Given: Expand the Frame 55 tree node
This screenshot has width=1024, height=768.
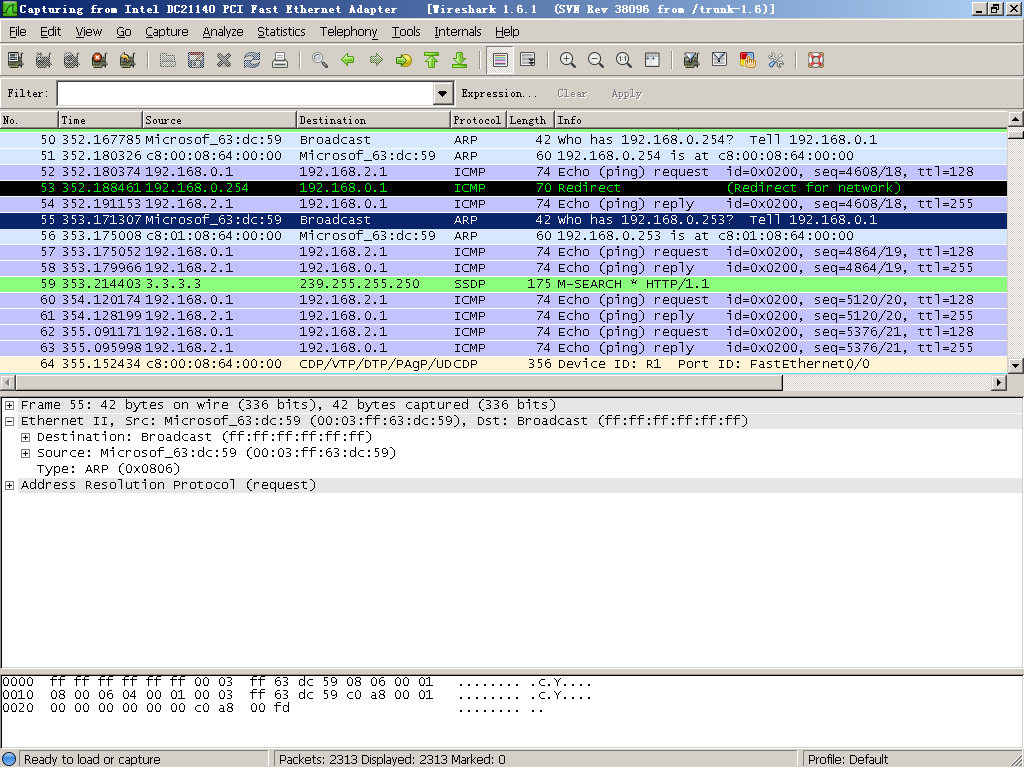Looking at the screenshot, I should (10, 405).
